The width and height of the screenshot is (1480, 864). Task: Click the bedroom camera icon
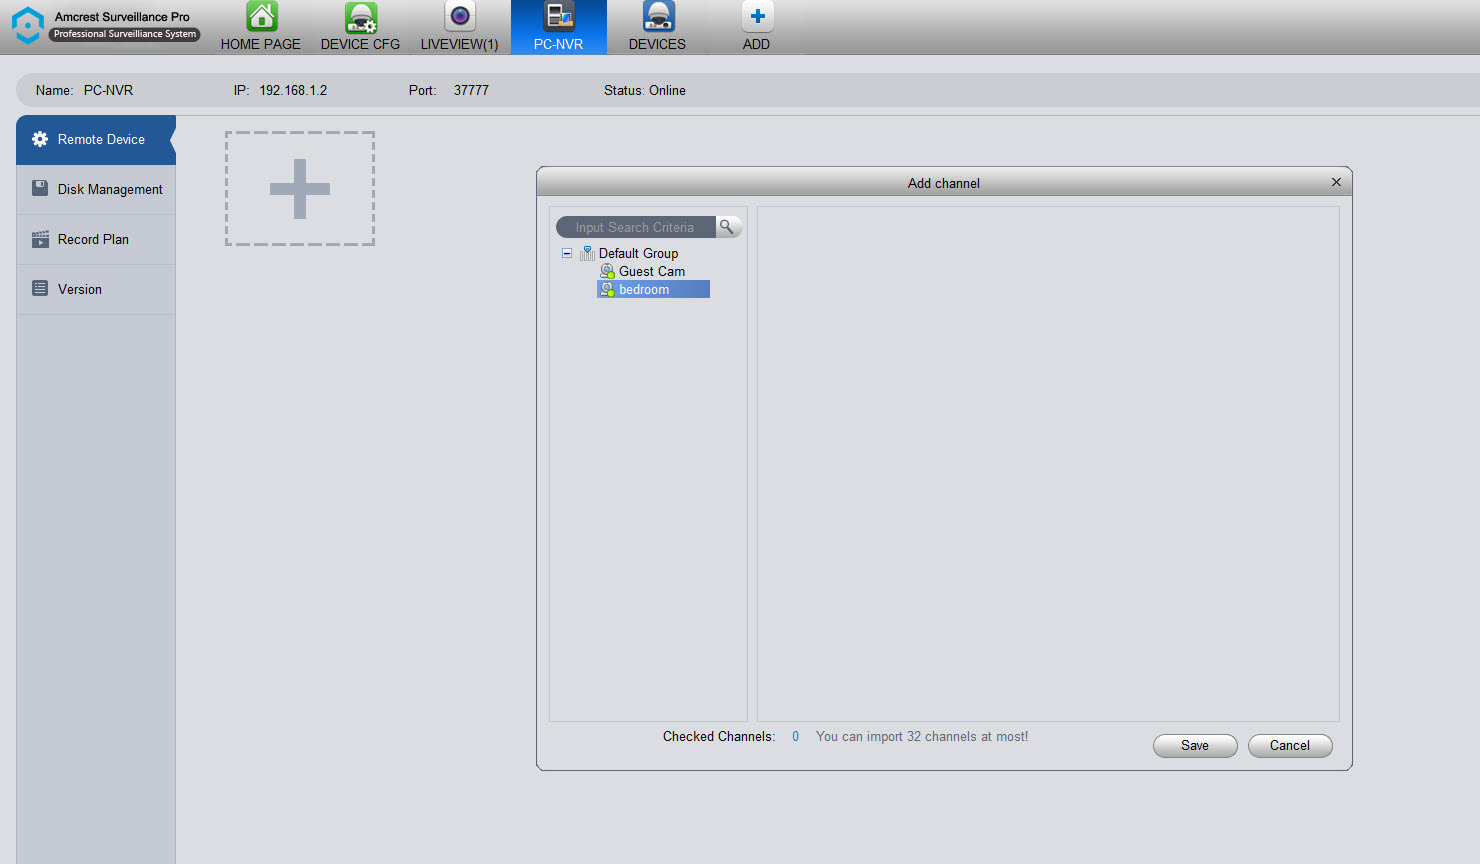[607, 289]
